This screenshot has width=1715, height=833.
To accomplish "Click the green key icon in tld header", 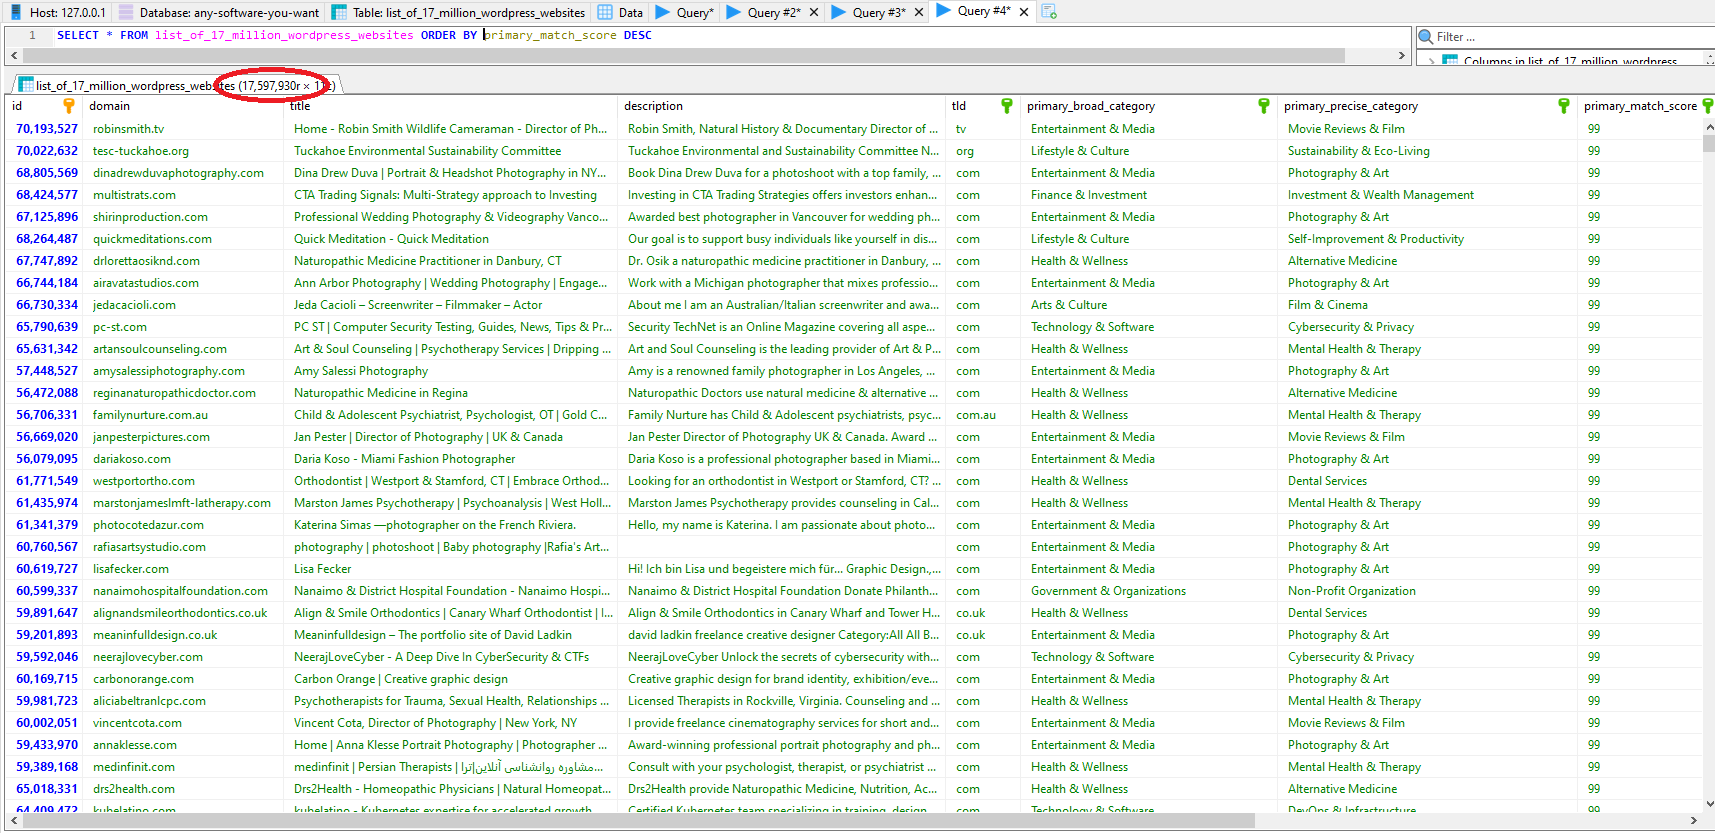I will [x=1007, y=106].
